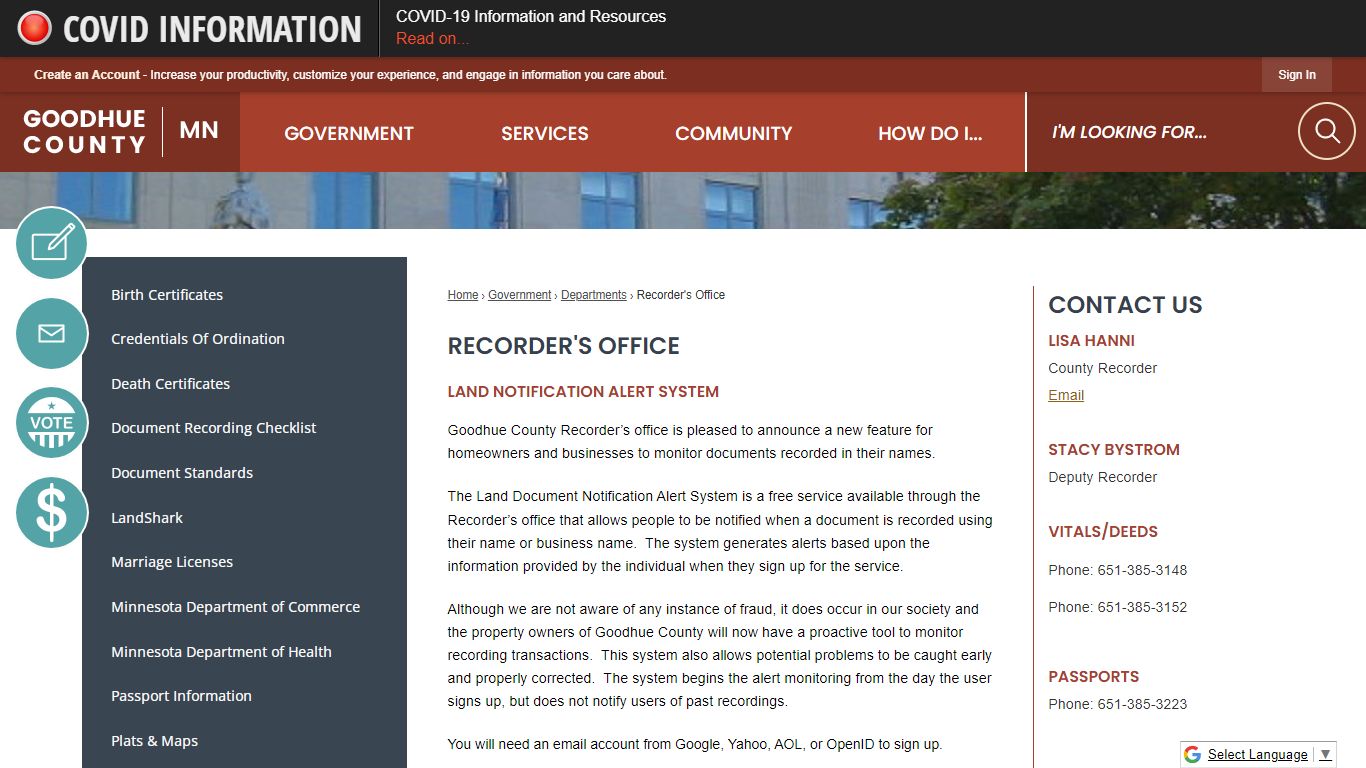The width and height of the screenshot is (1366, 768).
Task: Click phone number 651-385-3152
Action: tap(1142, 607)
